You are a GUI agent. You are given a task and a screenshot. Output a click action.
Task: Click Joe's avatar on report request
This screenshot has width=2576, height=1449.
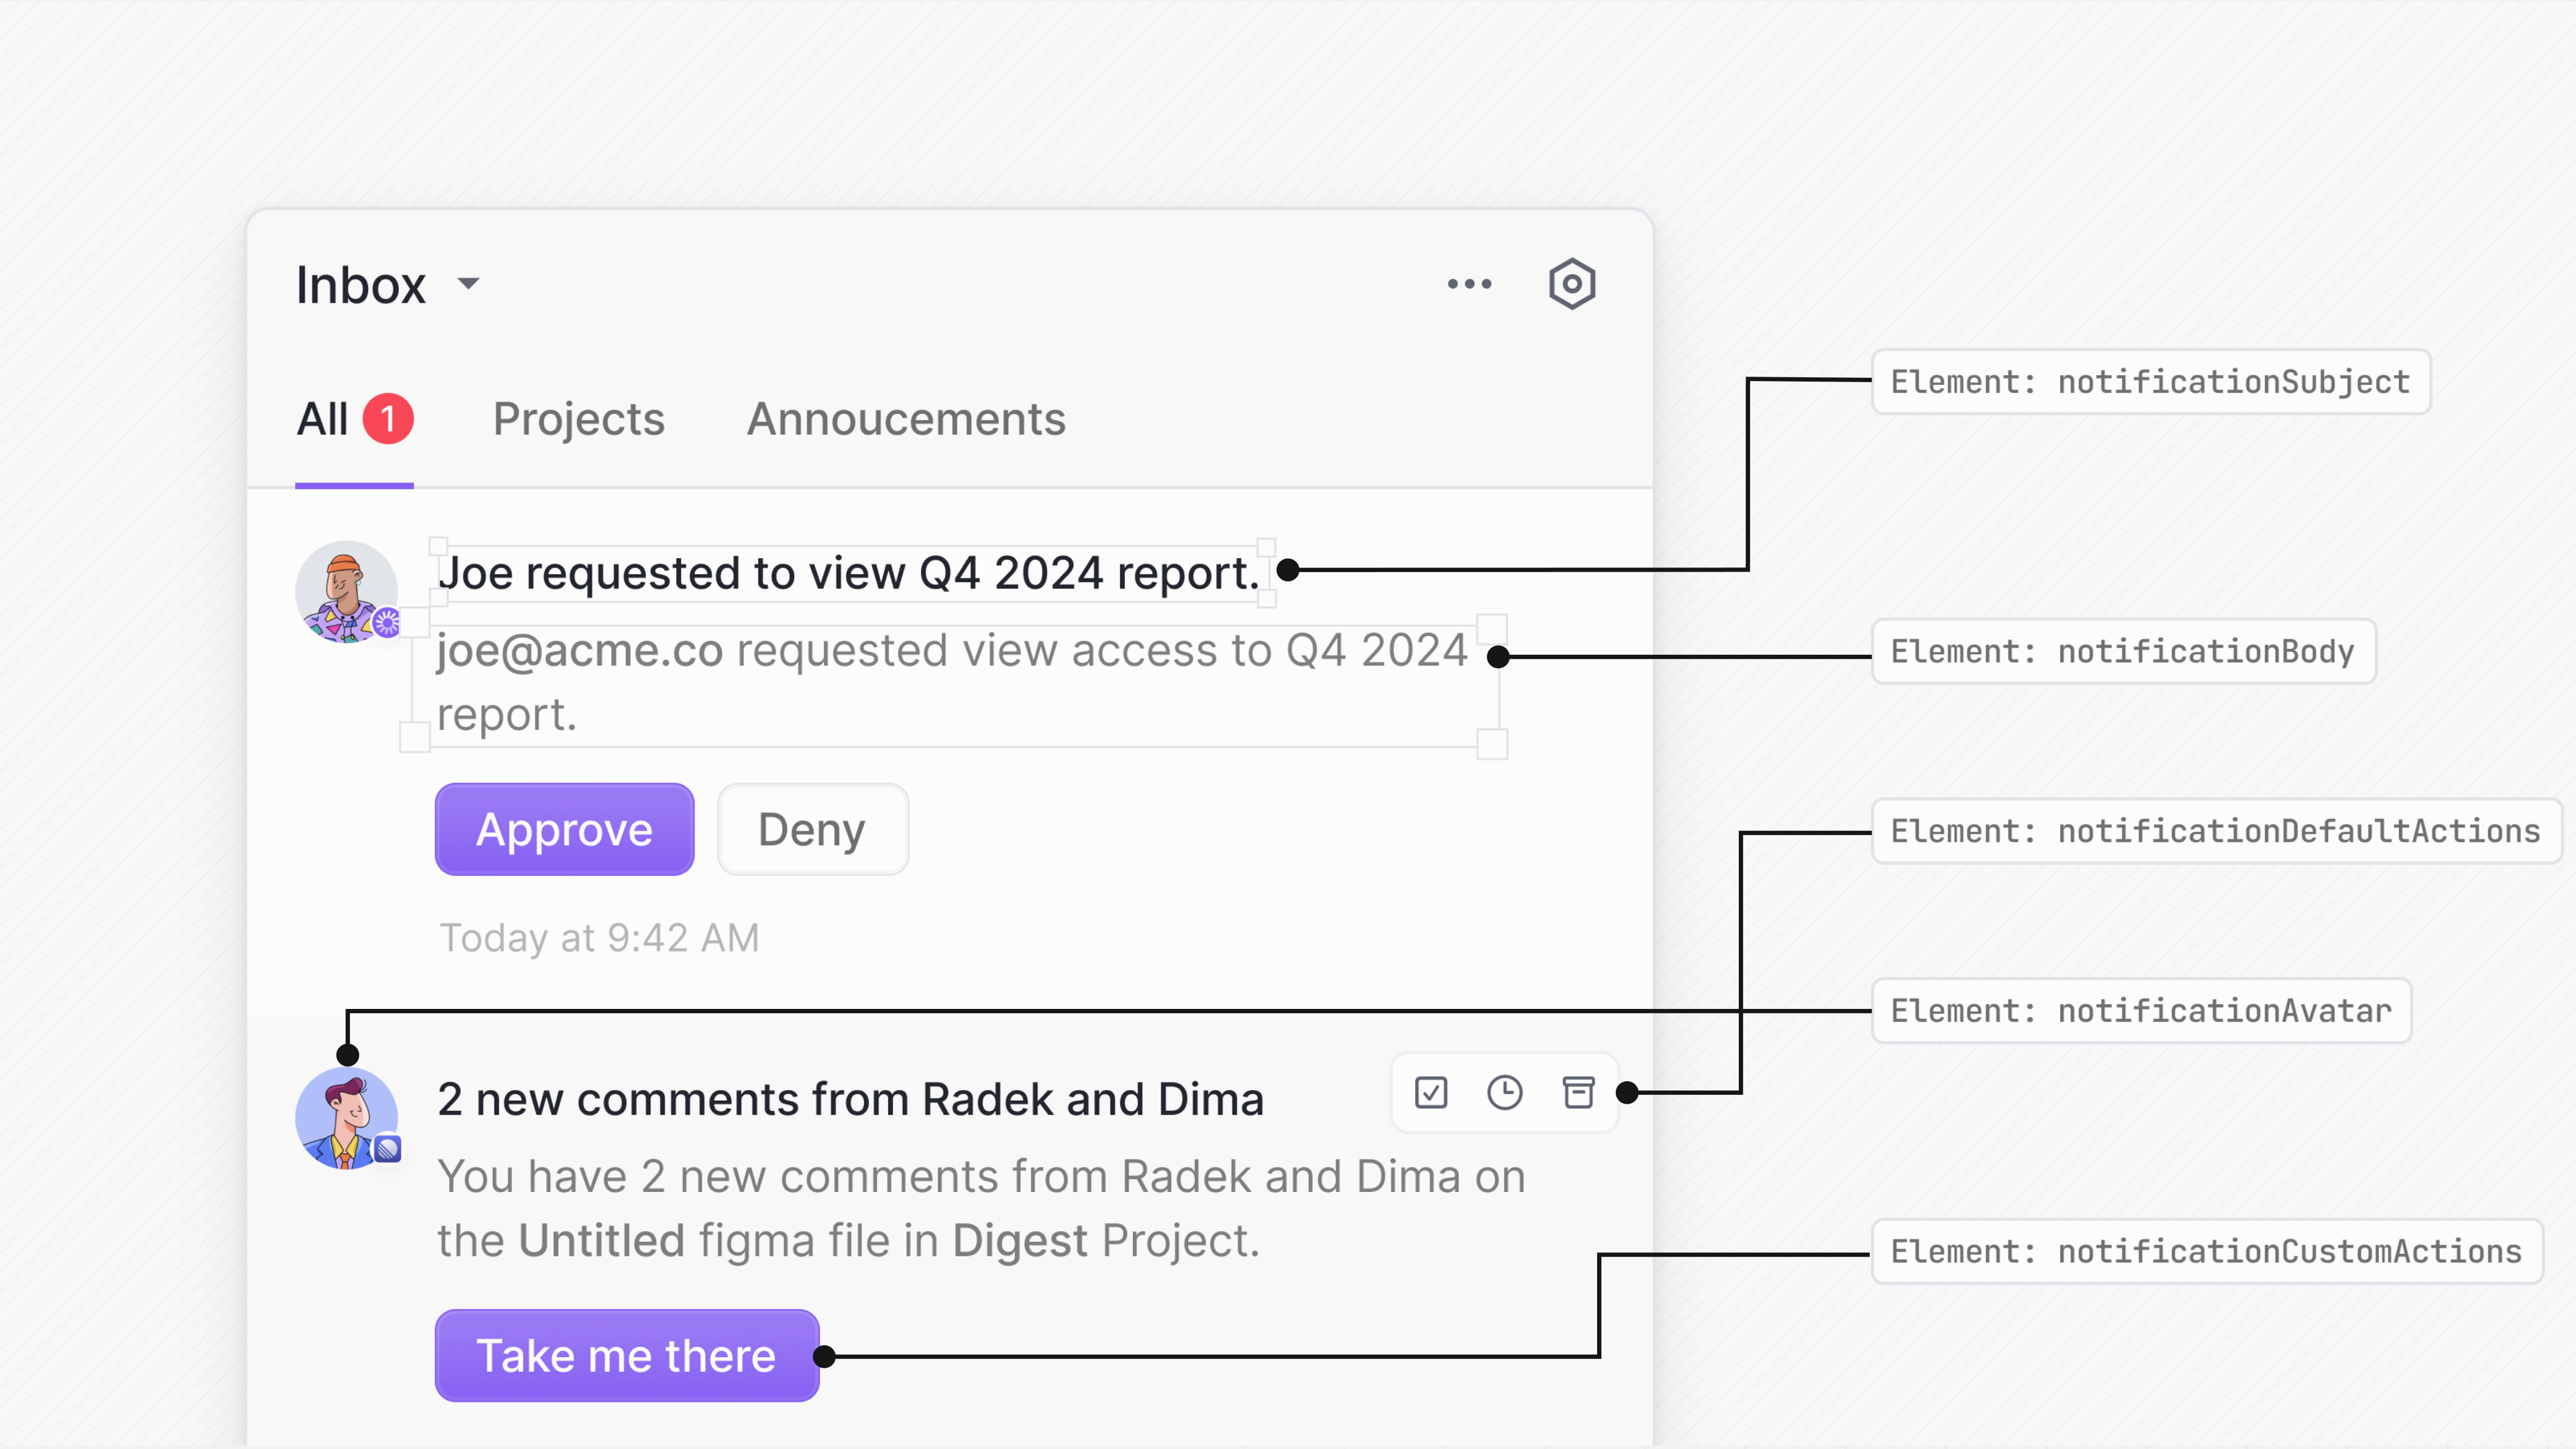(346, 591)
